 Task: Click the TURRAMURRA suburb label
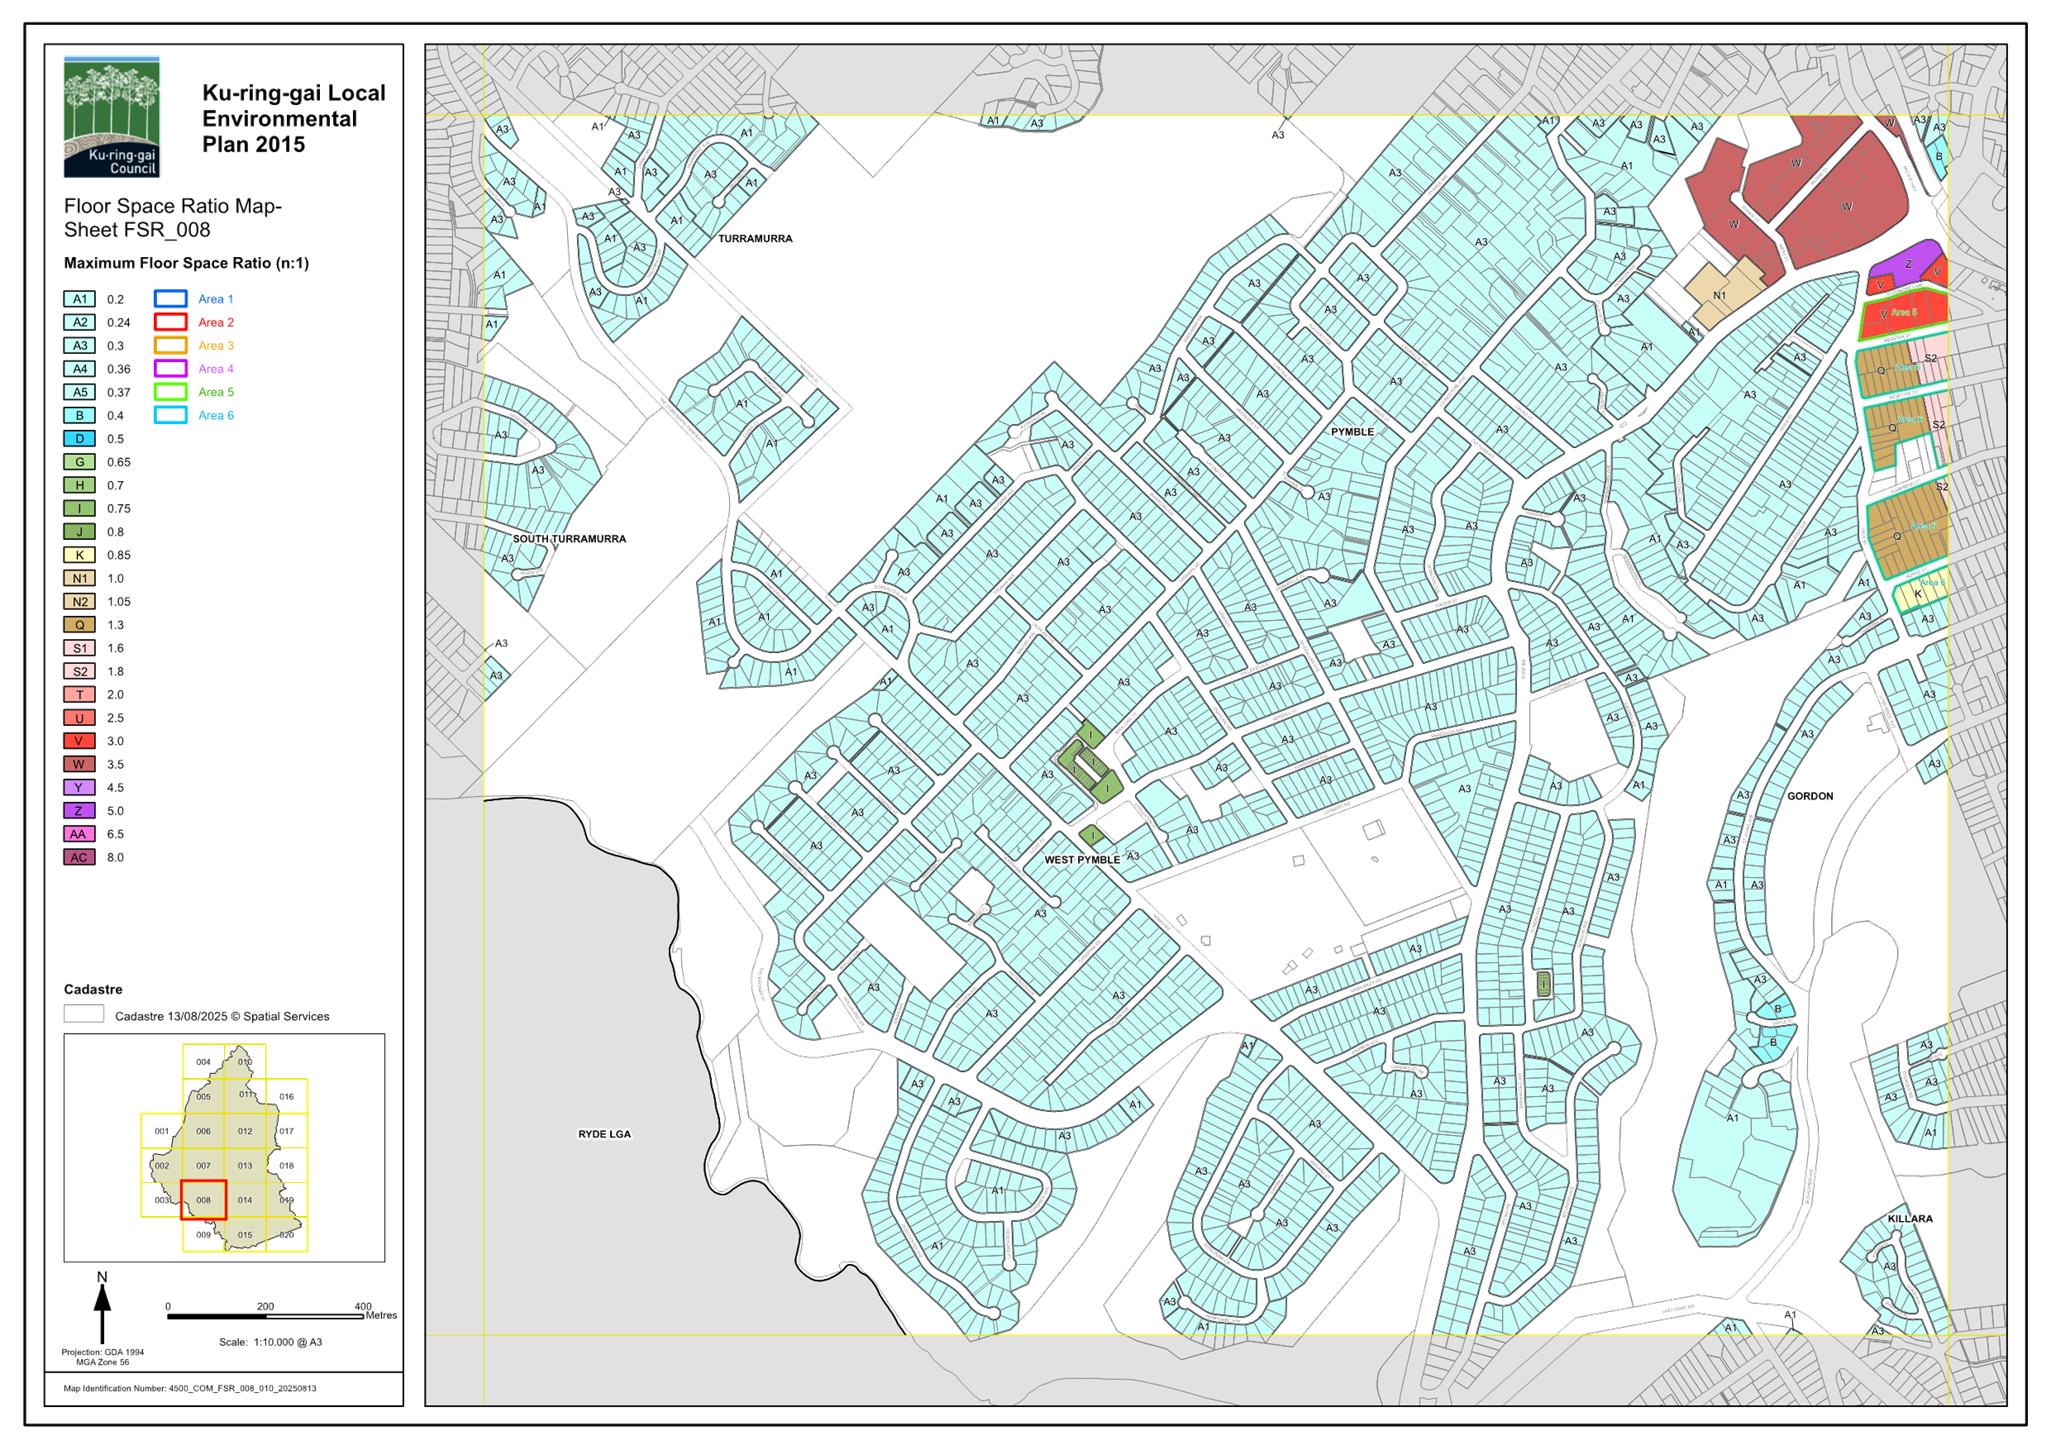755,239
